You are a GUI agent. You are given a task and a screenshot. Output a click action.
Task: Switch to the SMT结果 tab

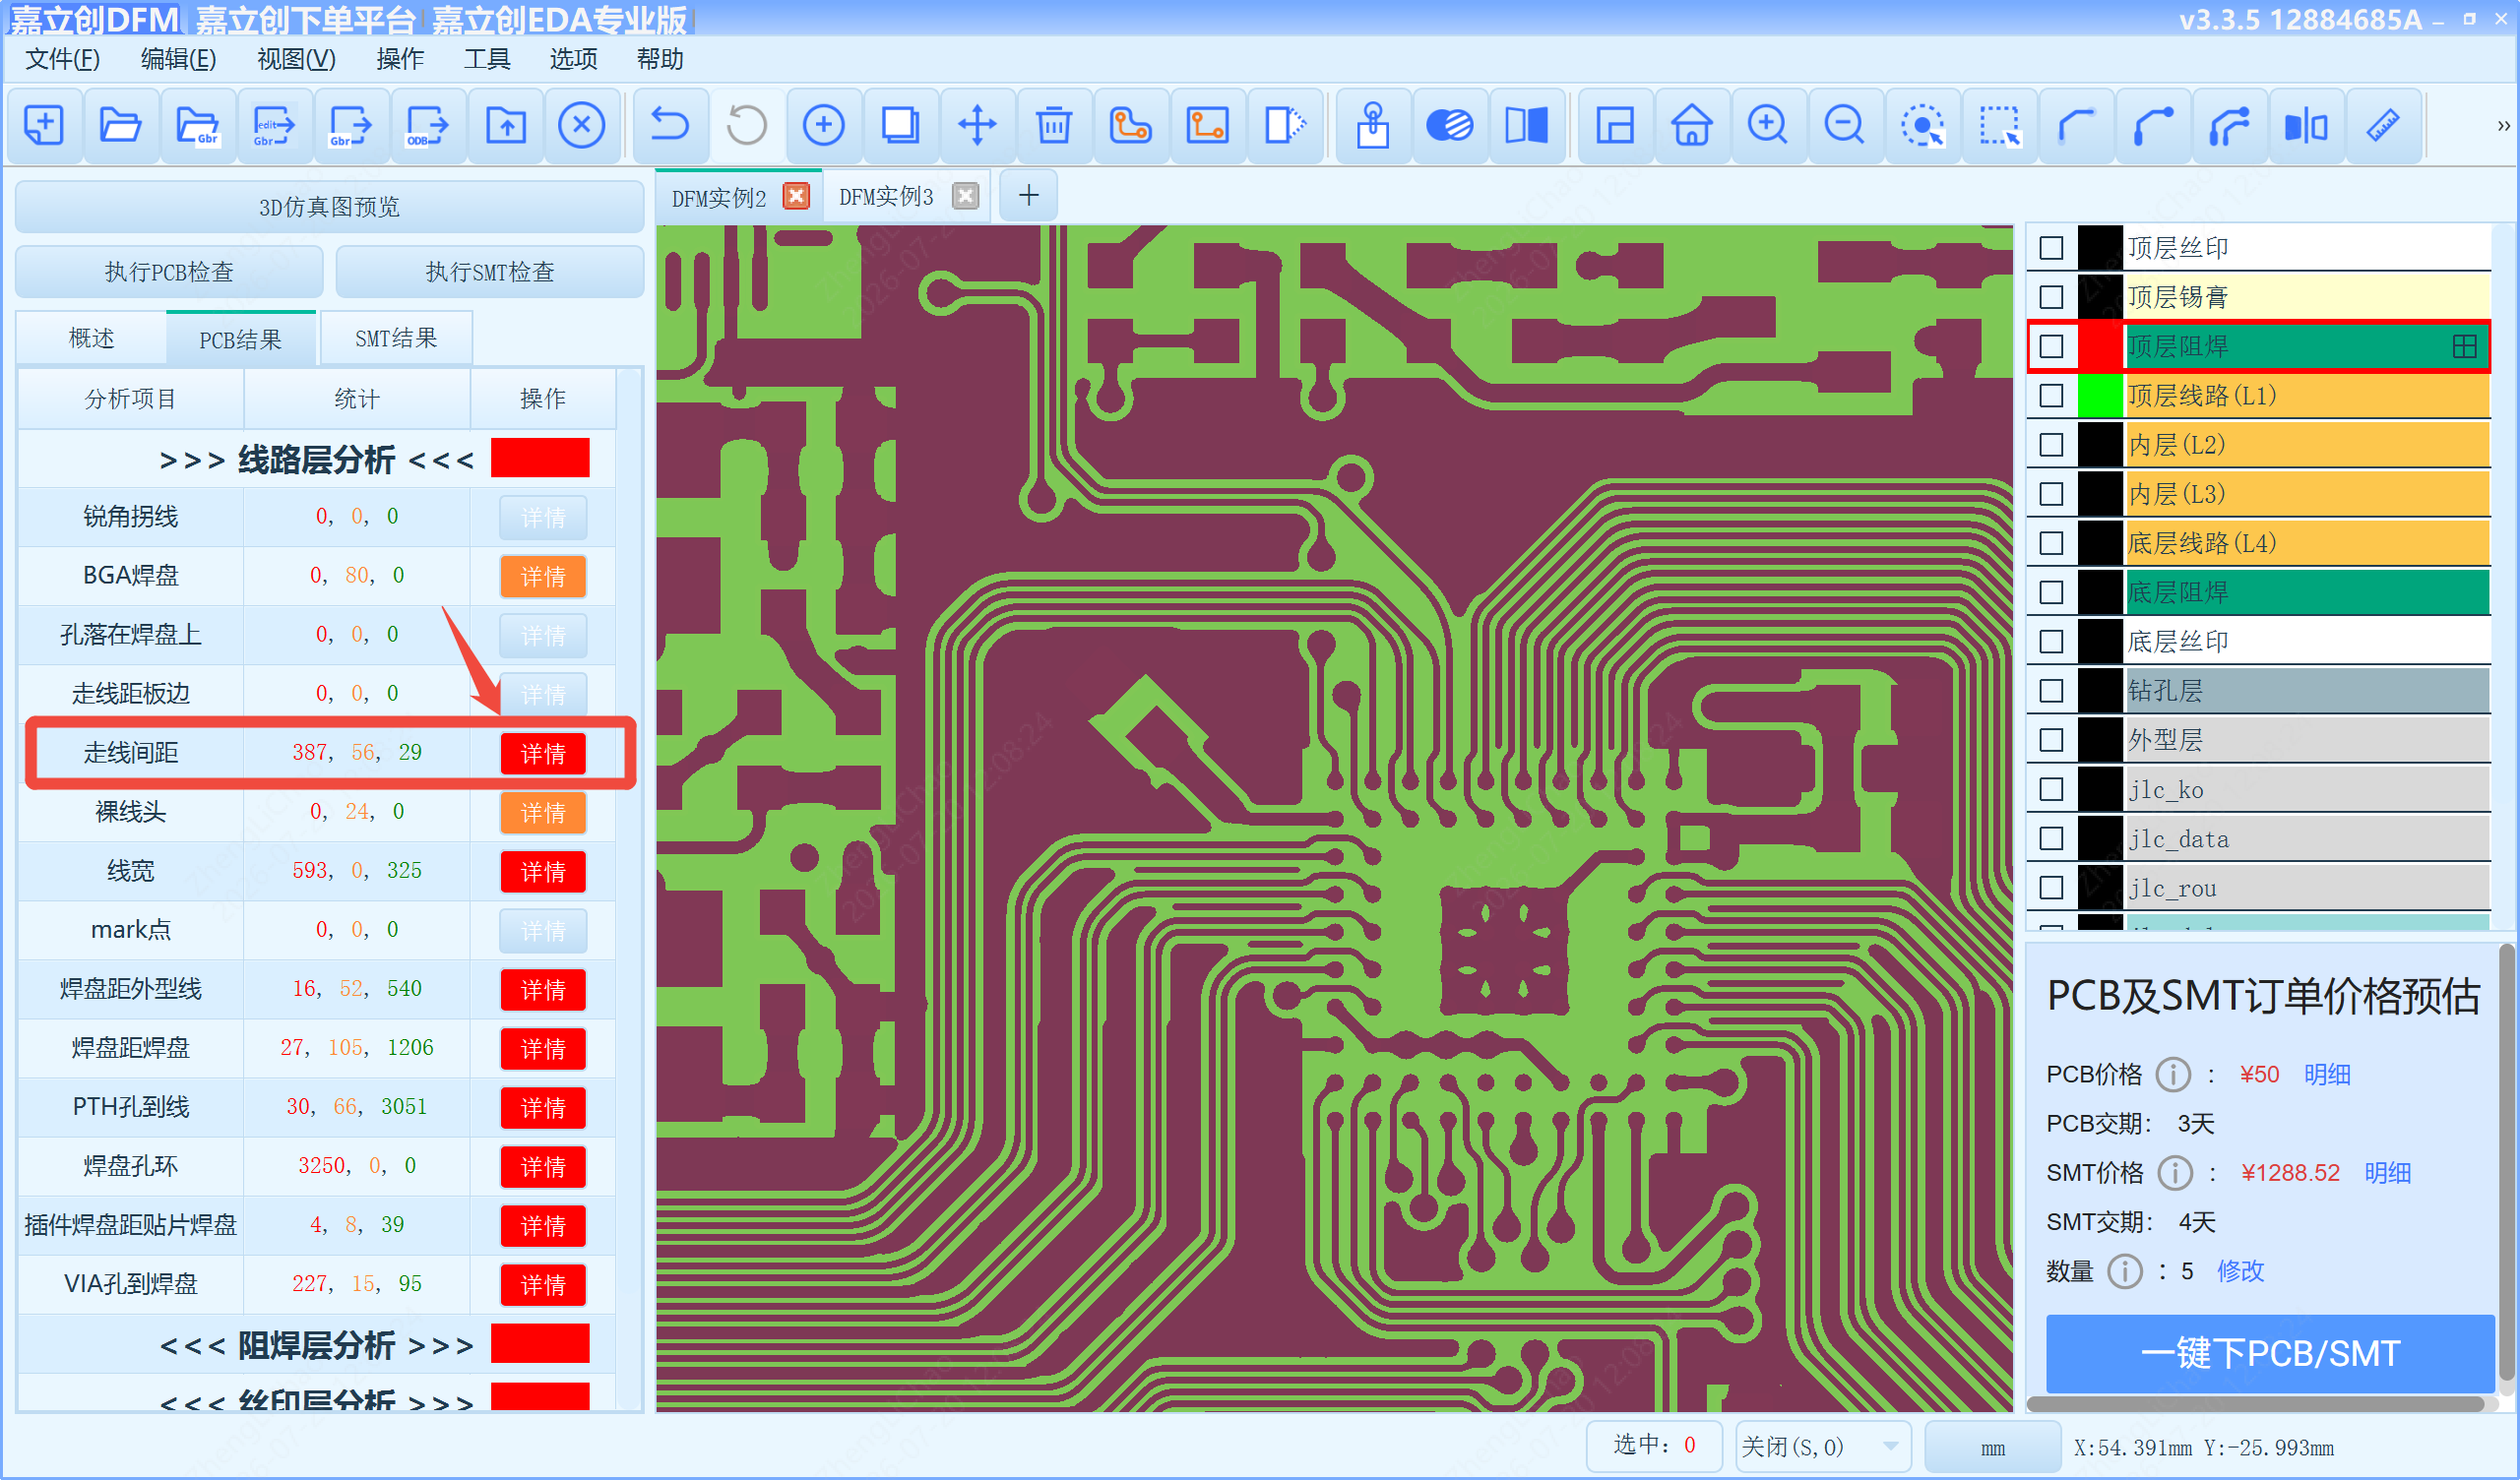pyautogui.click(x=396, y=339)
